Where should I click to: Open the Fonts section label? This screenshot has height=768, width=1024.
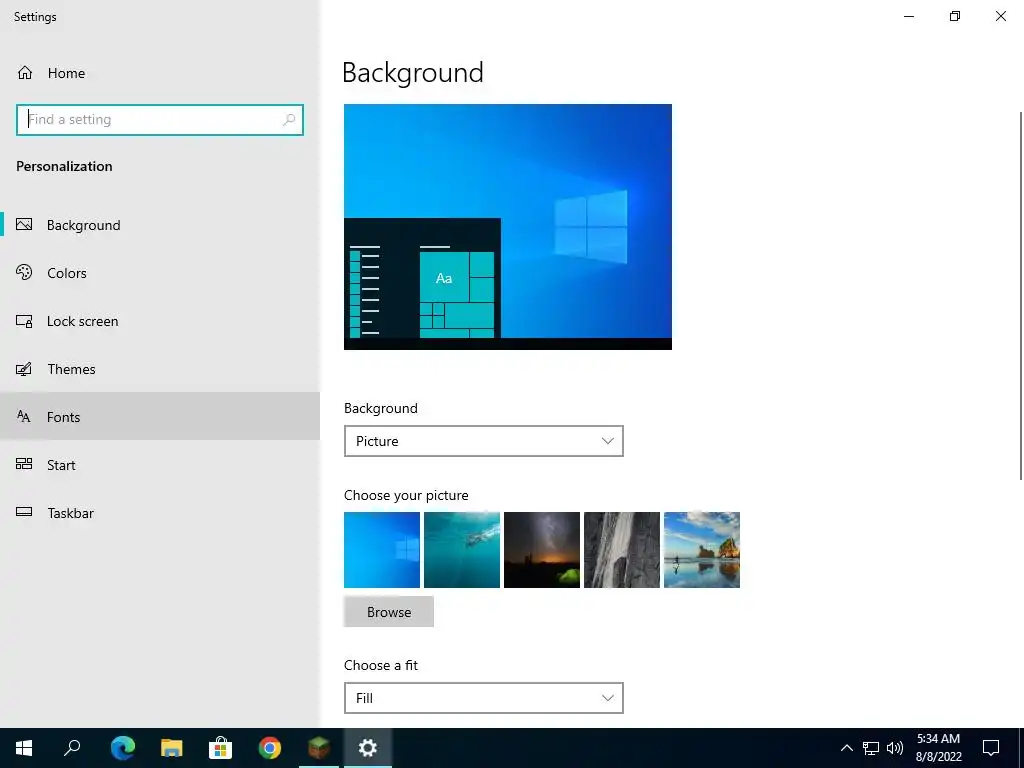click(63, 417)
